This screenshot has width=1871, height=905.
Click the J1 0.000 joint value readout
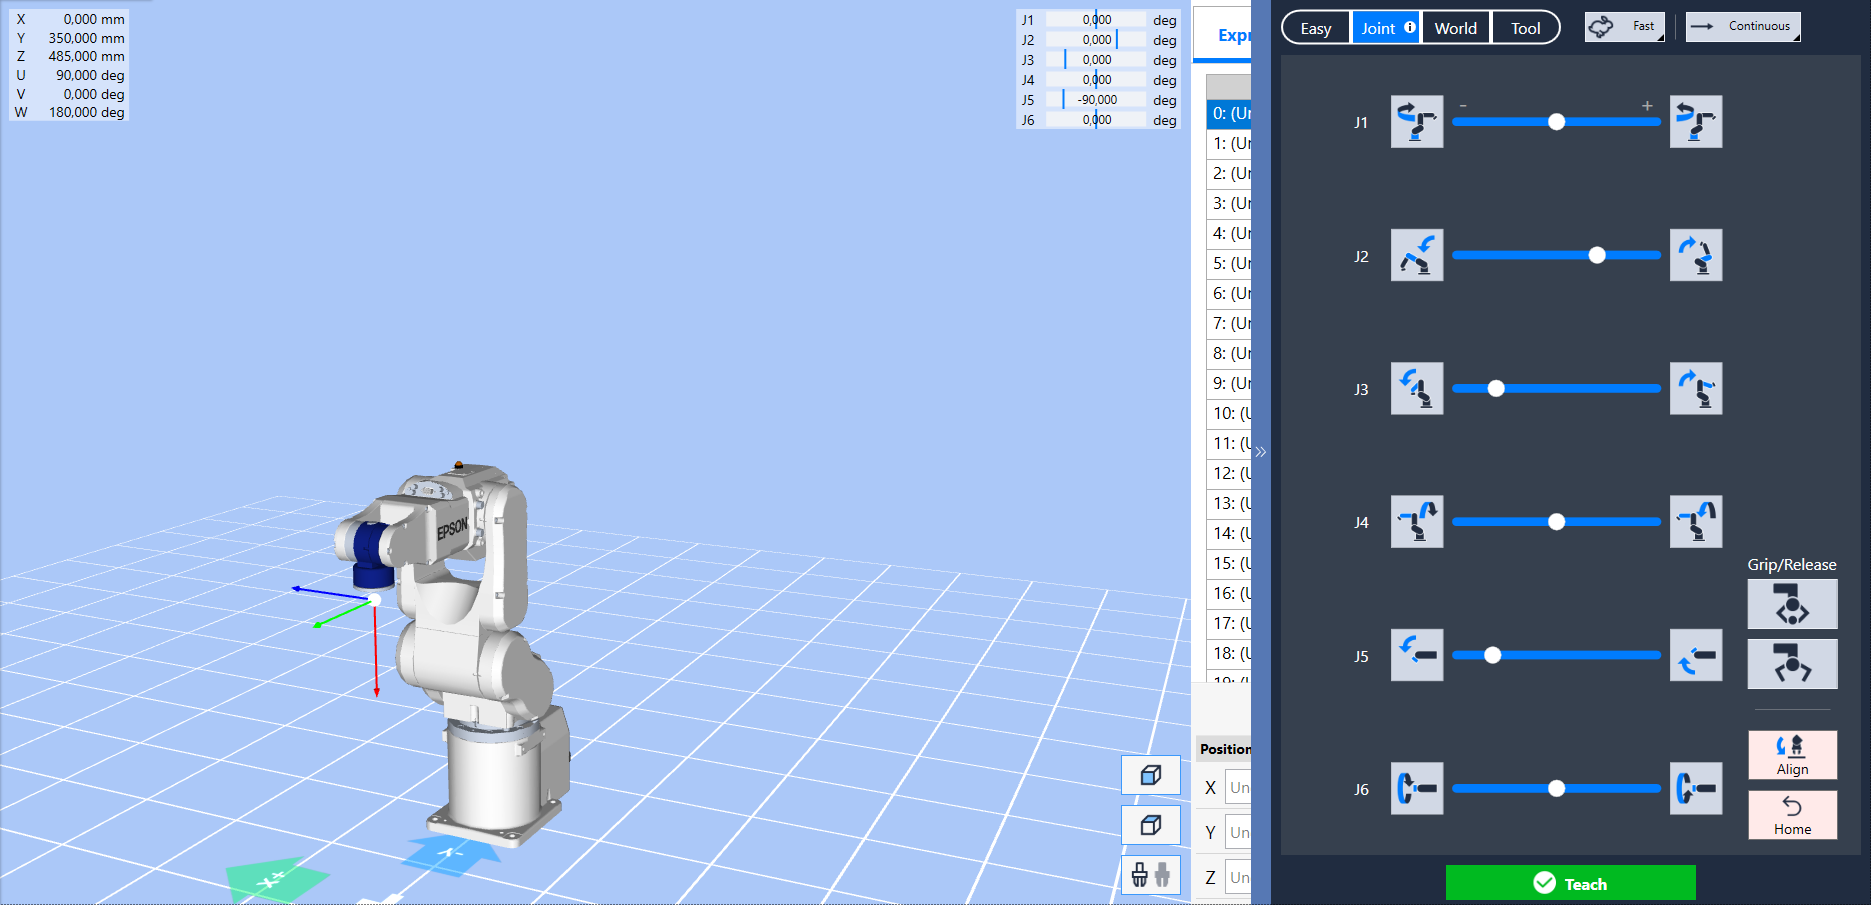click(1096, 20)
